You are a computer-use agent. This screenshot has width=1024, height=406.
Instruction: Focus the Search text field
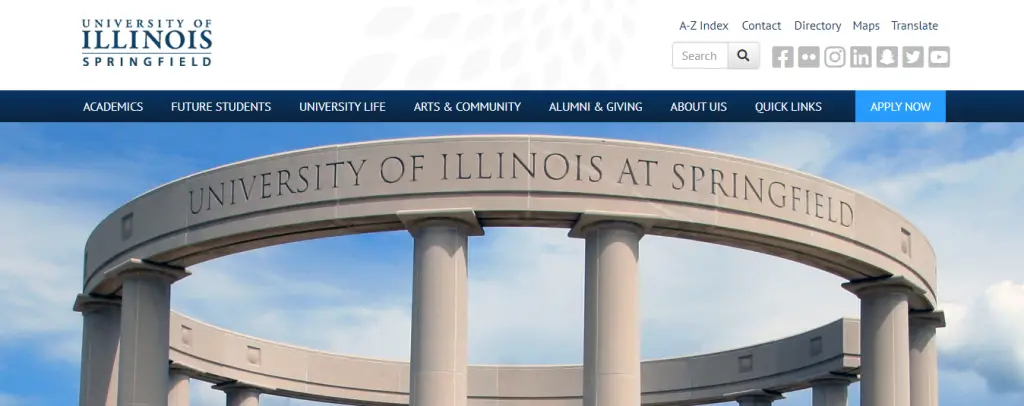700,55
